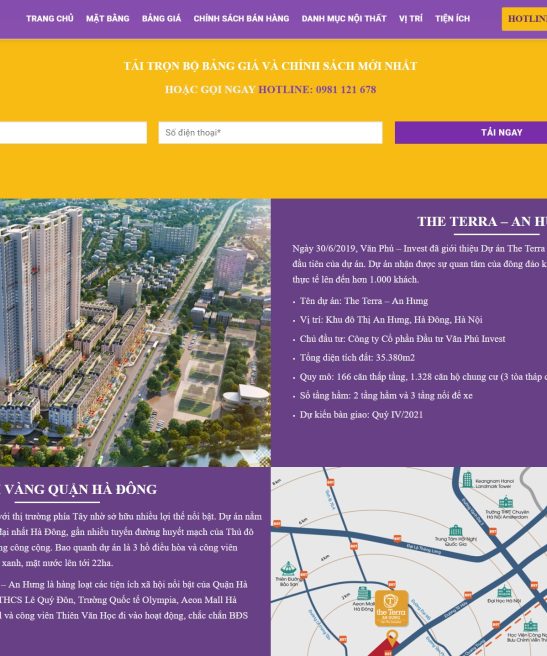This screenshot has height=656, width=547.
Task: Open the TRANG CHỦ menu item
Action: [49, 18]
